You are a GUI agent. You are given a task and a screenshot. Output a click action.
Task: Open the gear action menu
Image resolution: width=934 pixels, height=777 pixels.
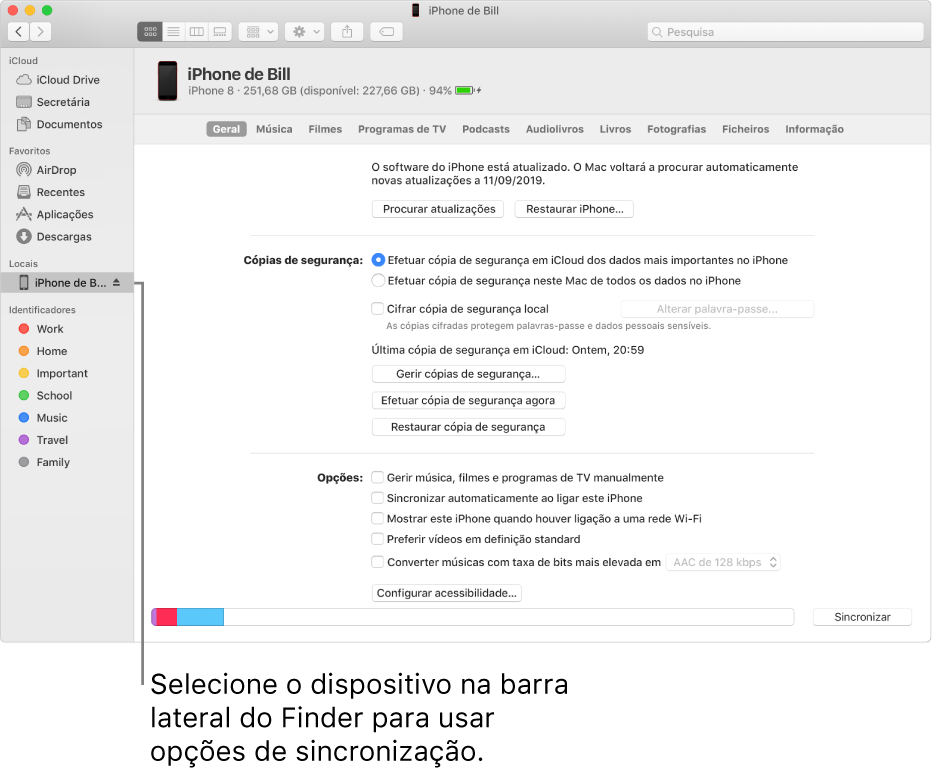(304, 32)
